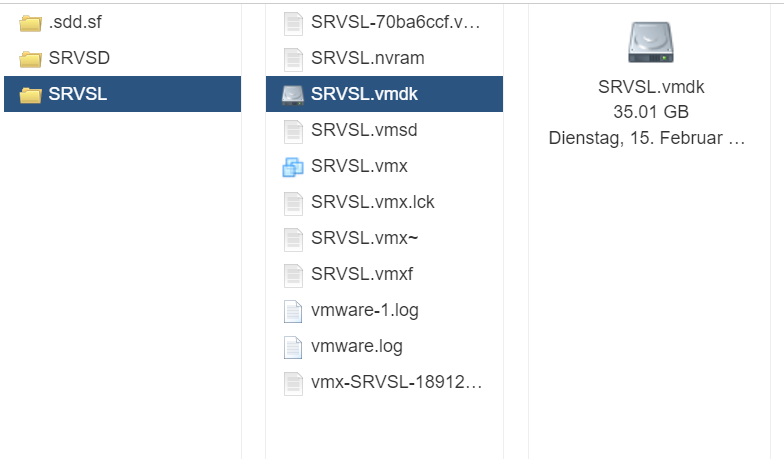
Task: Select the vmx-SRVSL-18912 file
Action: point(397,383)
